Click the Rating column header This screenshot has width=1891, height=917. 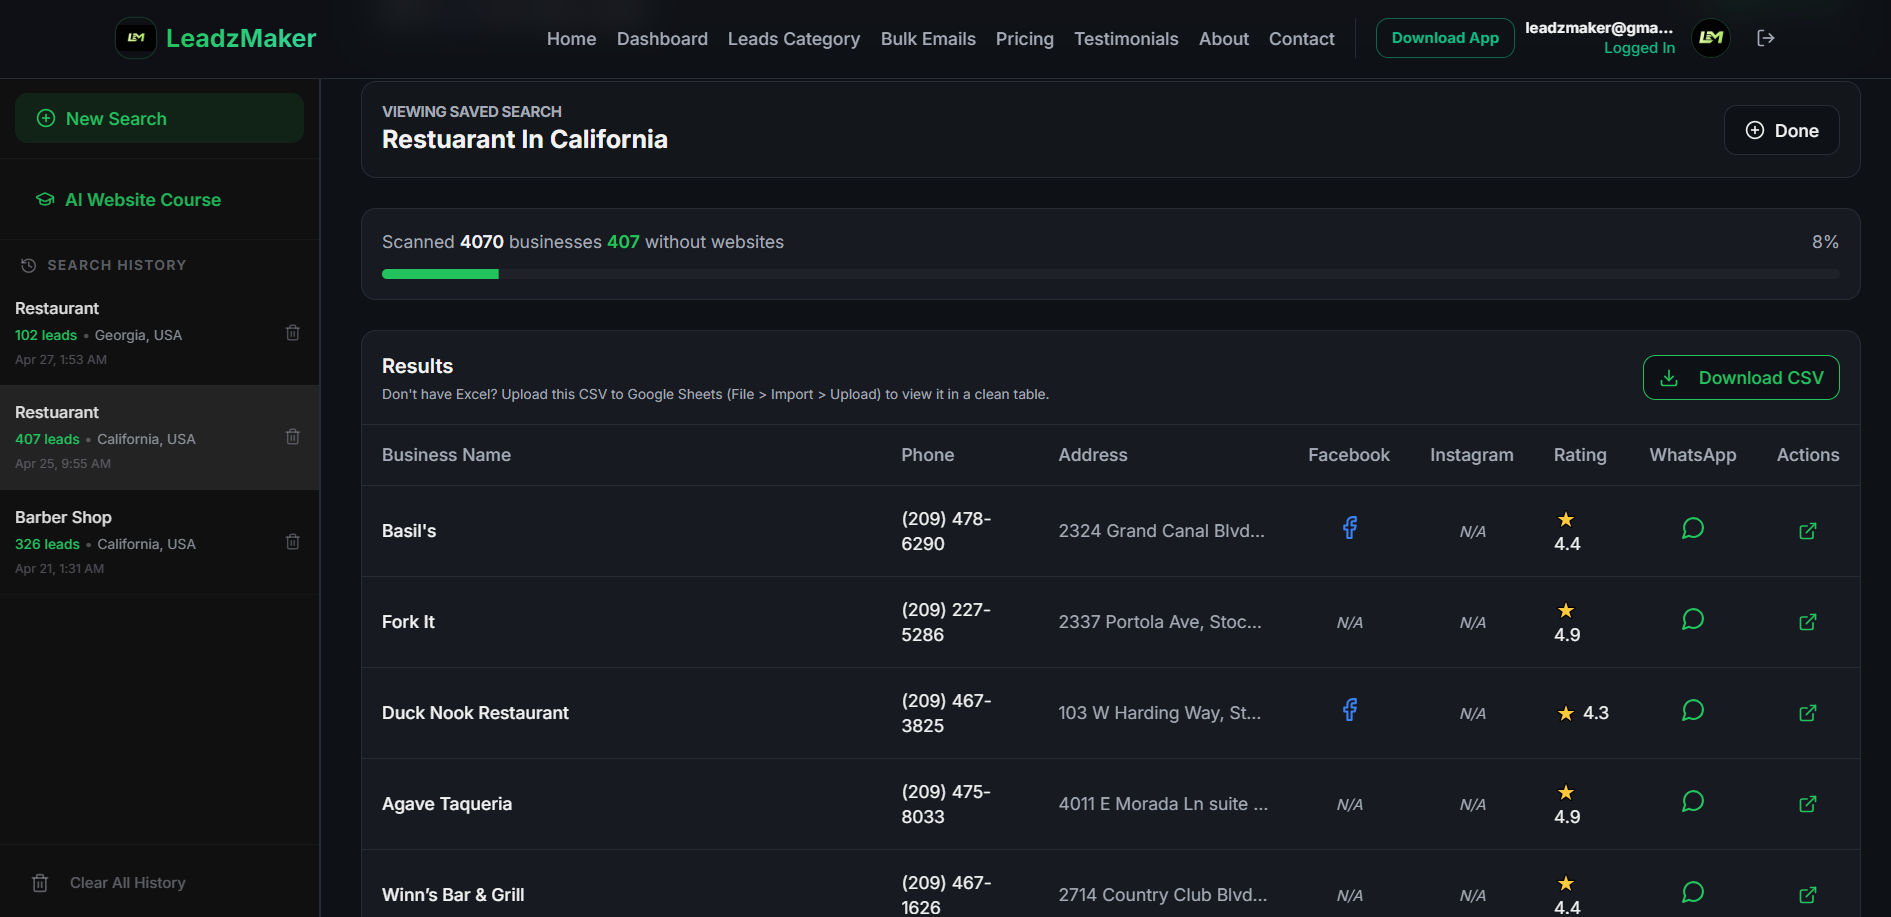(x=1580, y=455)
